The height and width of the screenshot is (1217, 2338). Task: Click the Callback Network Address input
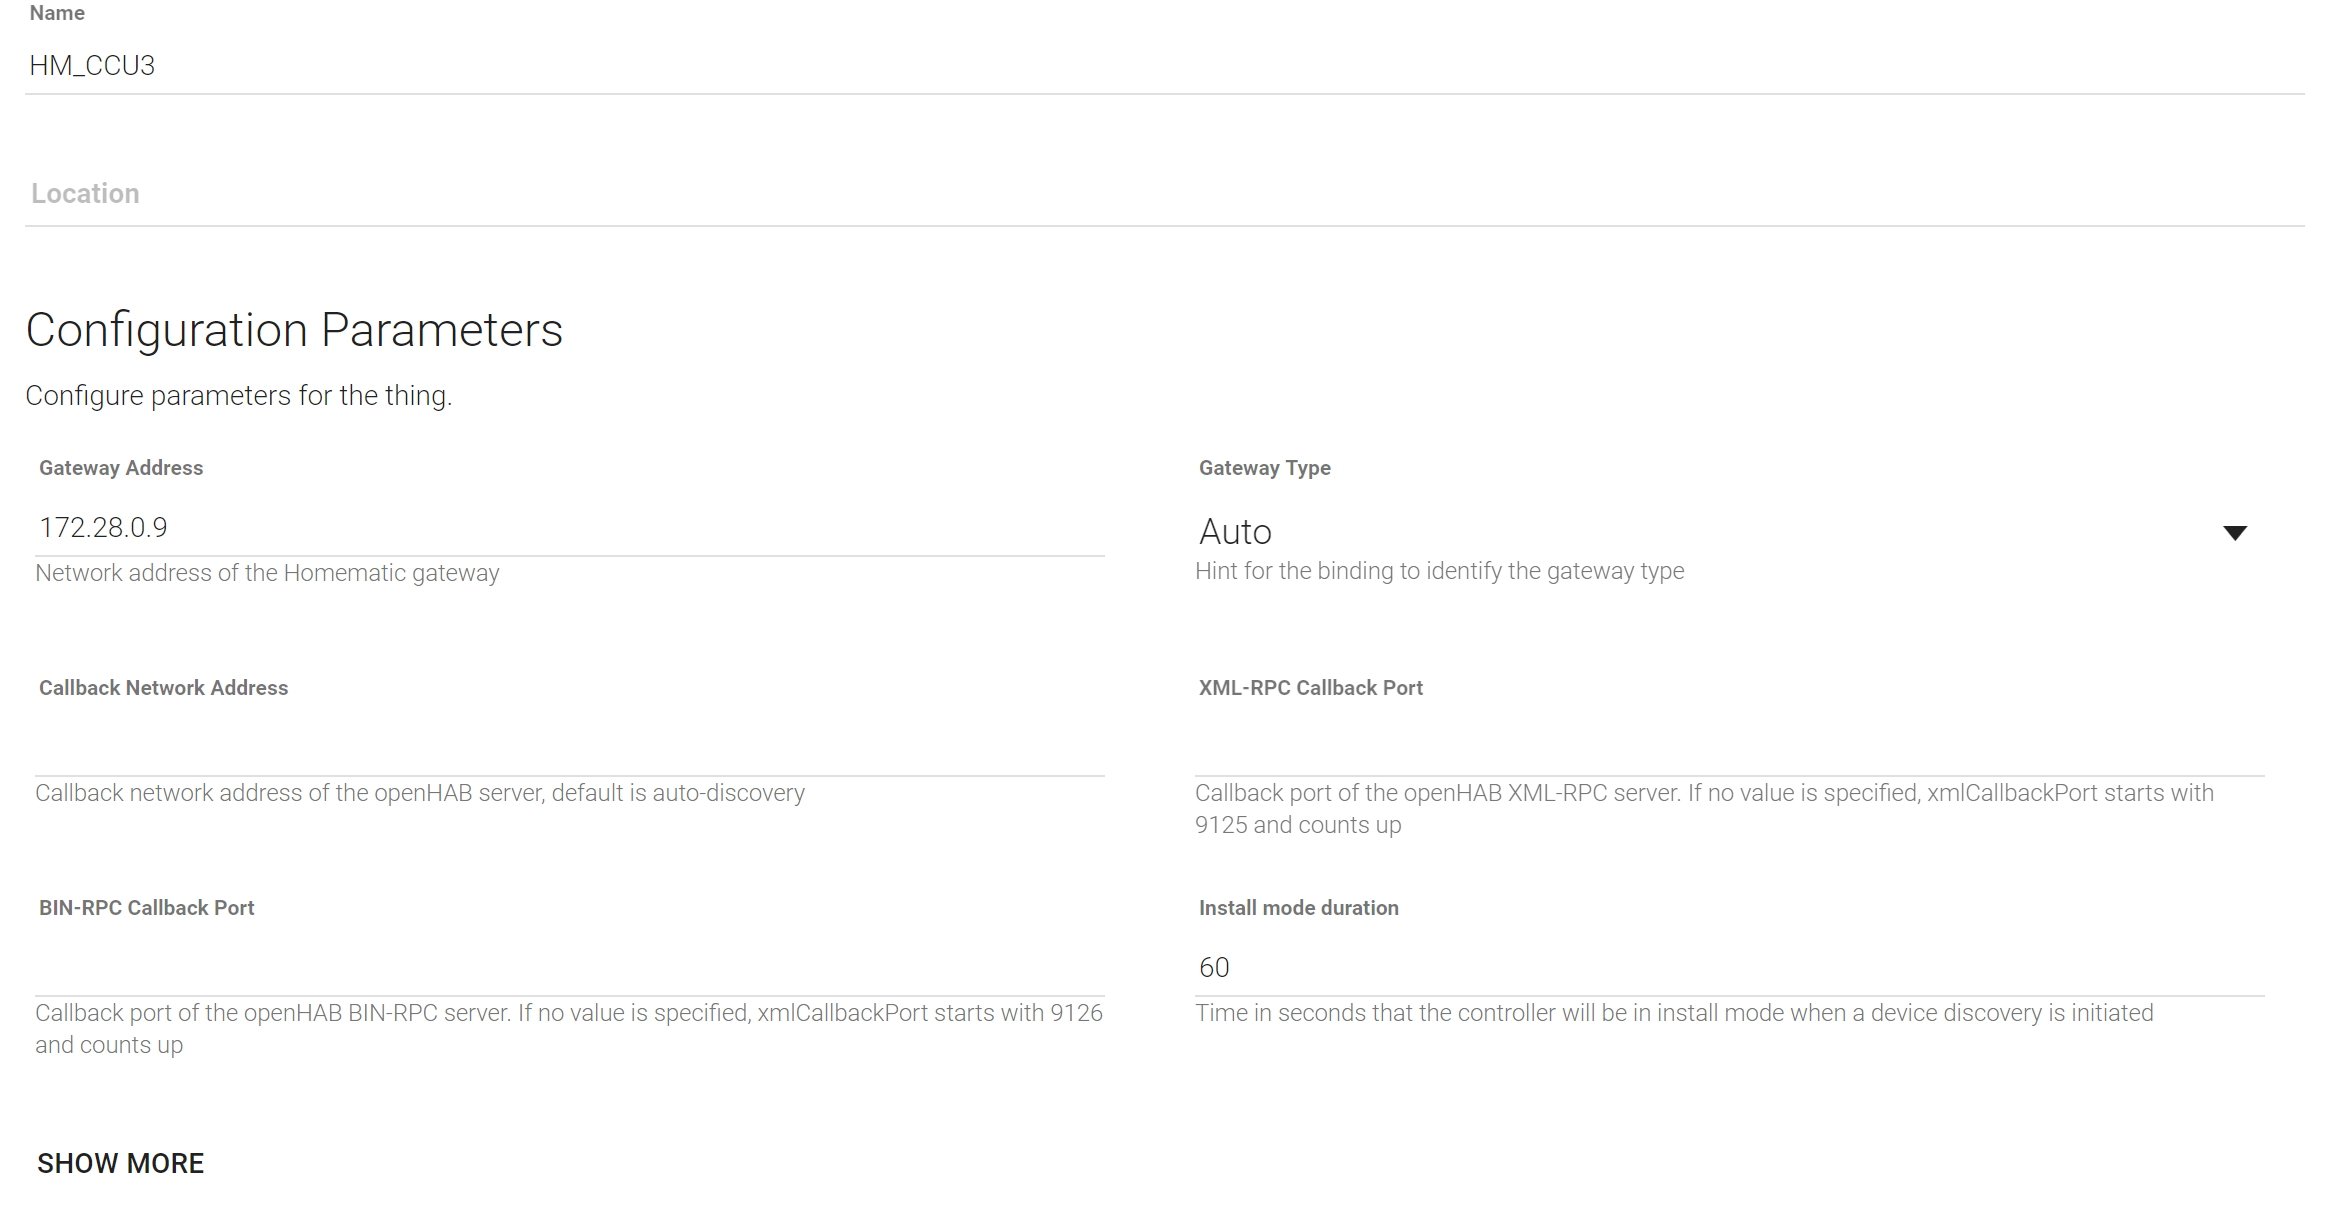pos(400,745)
